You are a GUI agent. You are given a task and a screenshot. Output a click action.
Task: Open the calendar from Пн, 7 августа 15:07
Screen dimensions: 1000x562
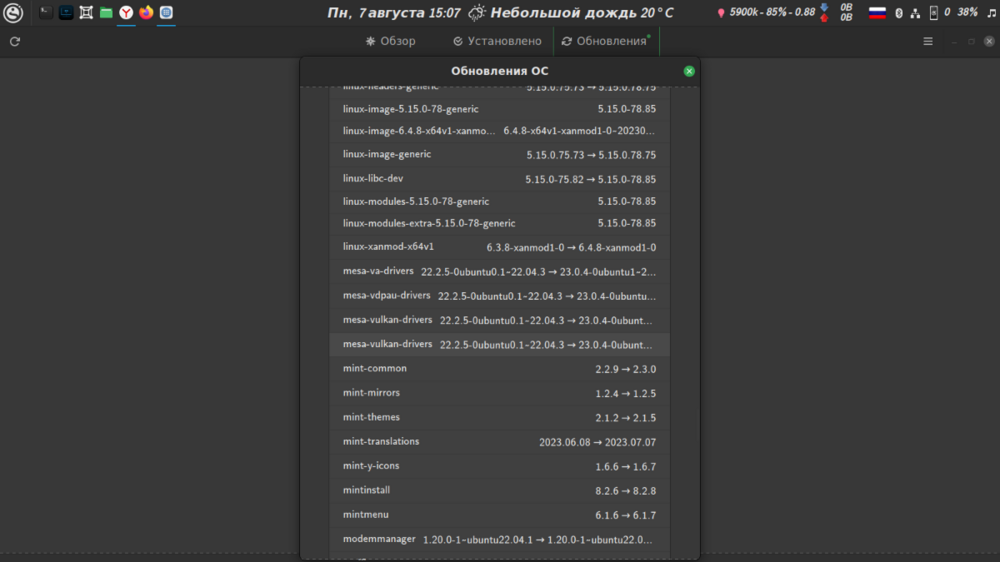(x=393, y=13)
